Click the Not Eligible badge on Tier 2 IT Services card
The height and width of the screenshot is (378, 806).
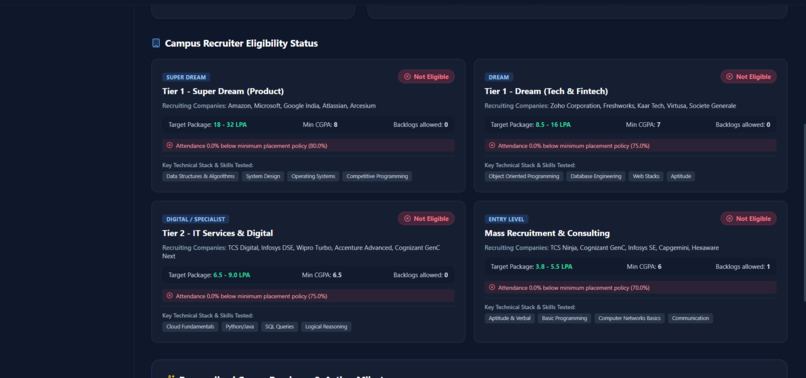coord(426,219)
